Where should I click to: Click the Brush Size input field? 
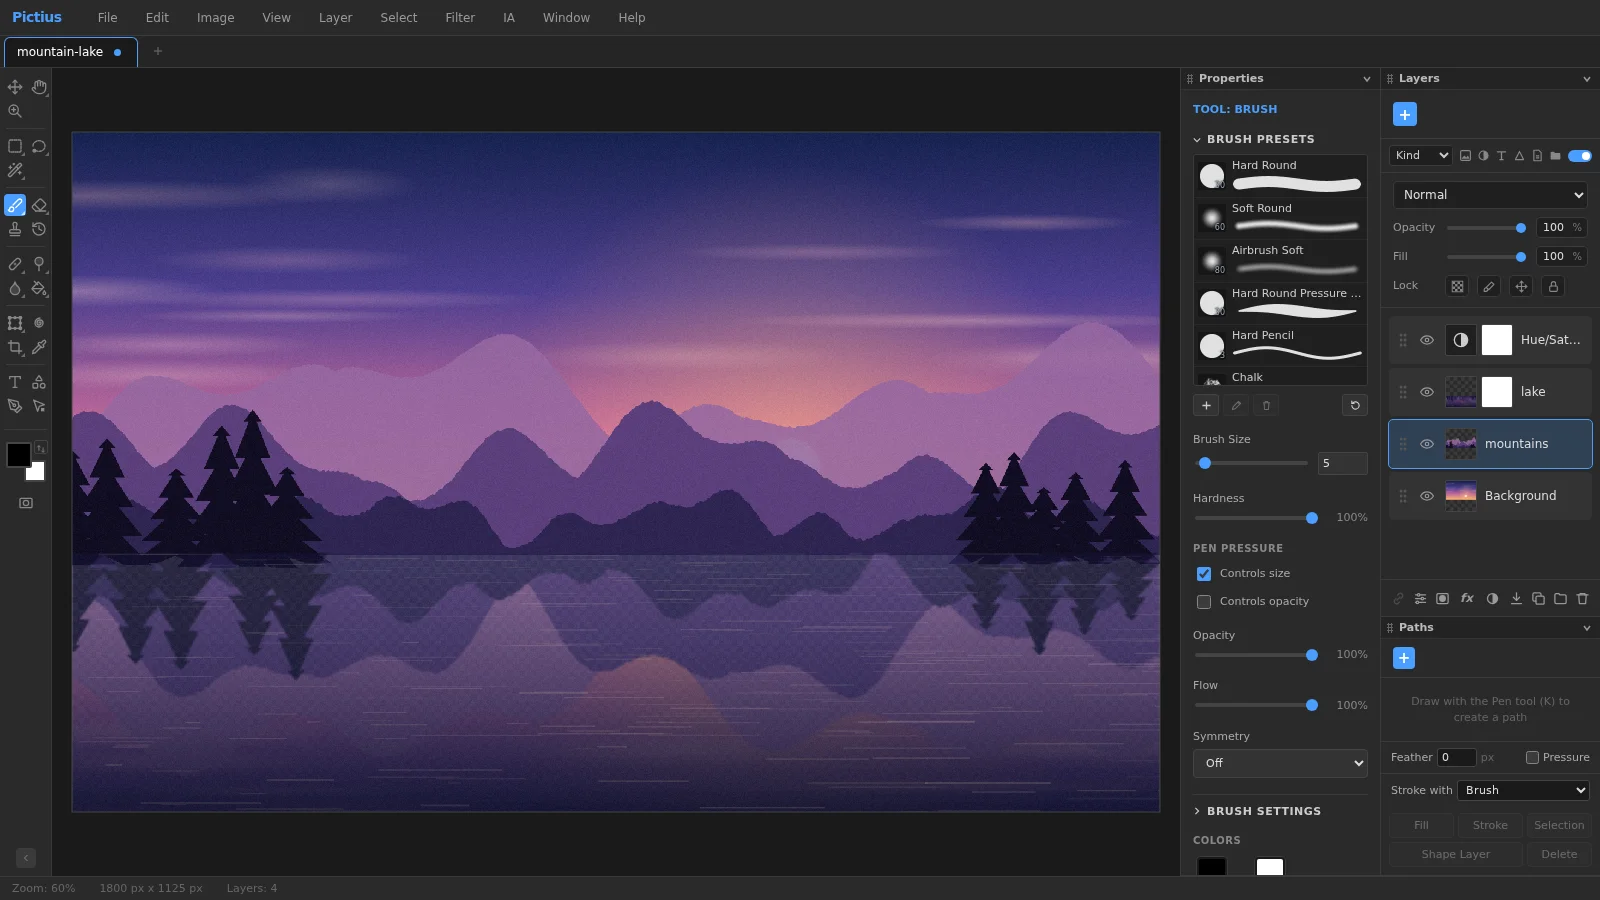pyautogui.click(x=1342, y=463)
